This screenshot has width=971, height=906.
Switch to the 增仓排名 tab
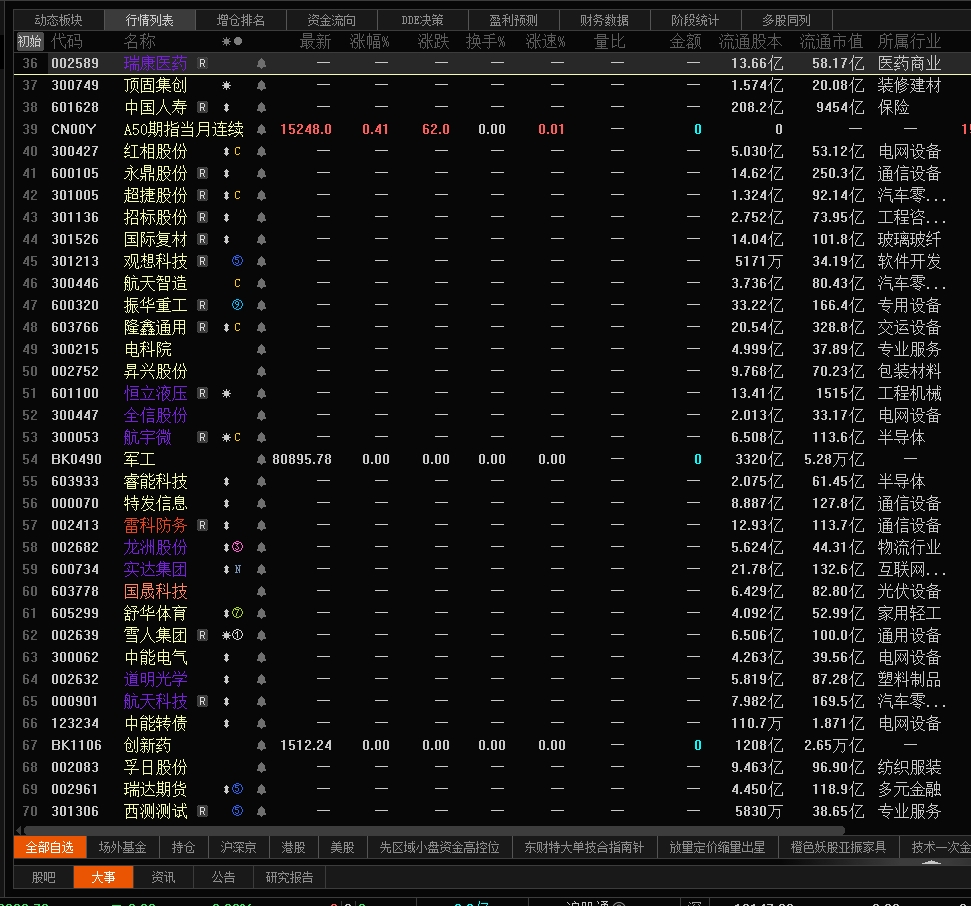(241, 20)
